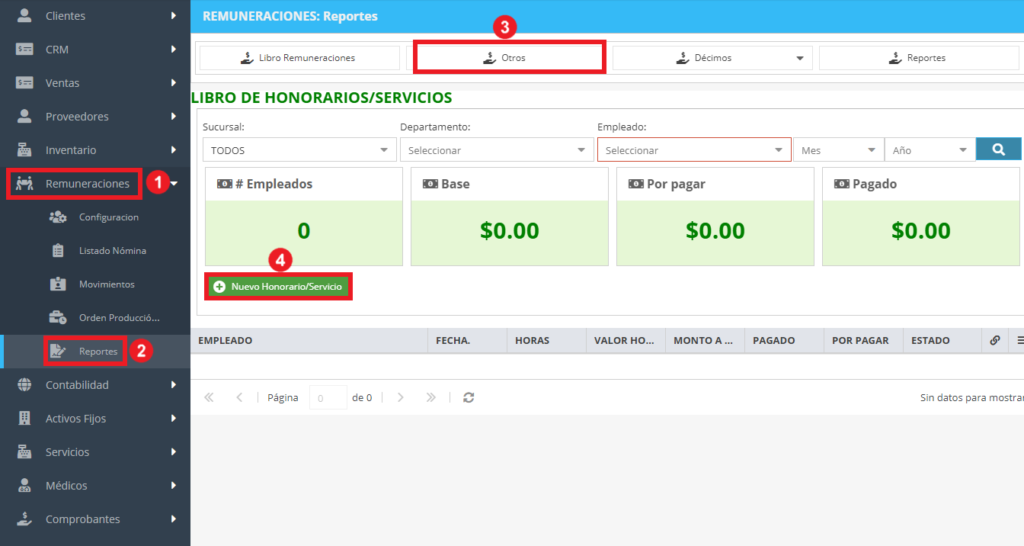1024x546 pixels.
Task: Expand the Ventas sidebar menu
Action: tap(95, 83)
